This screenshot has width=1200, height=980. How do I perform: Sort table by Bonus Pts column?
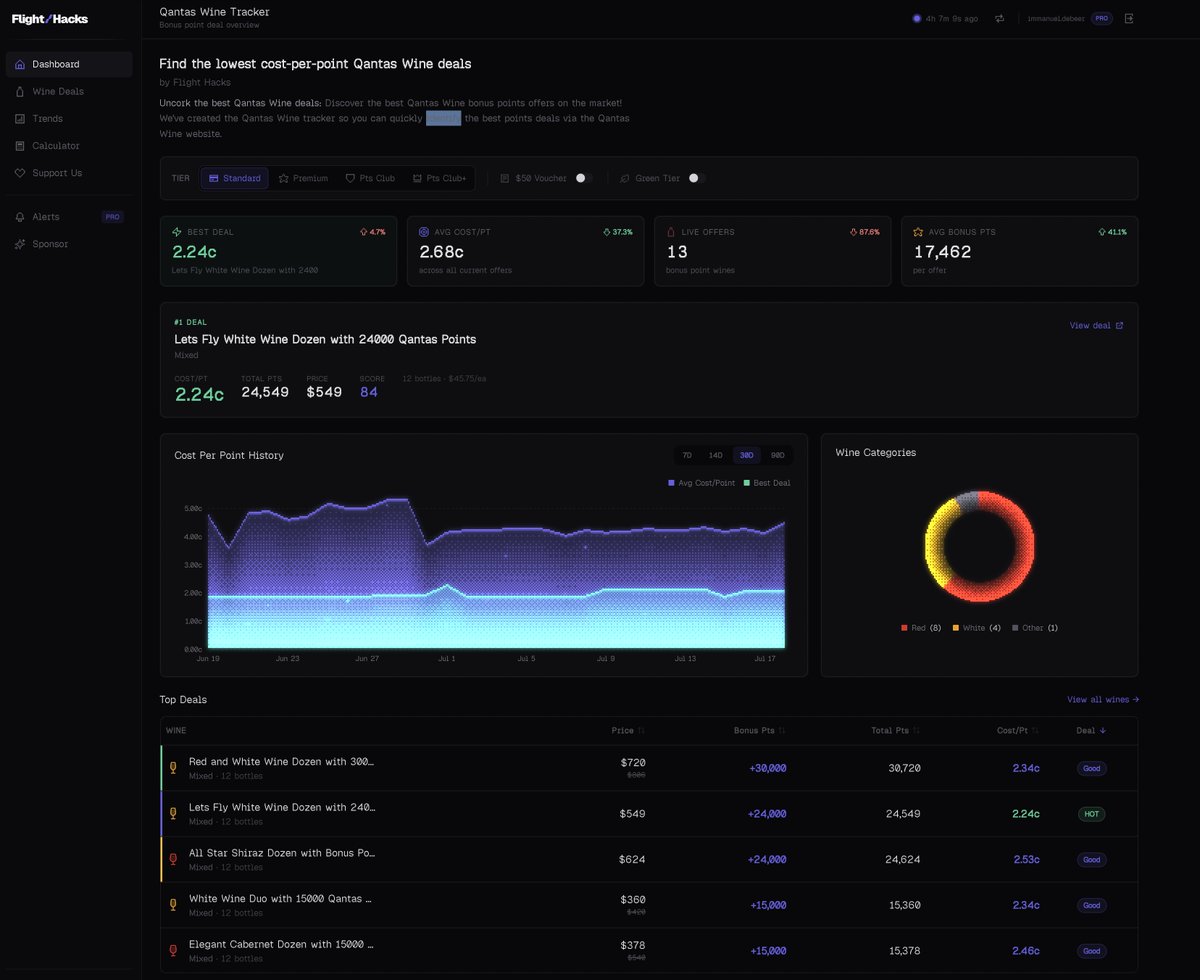(759, 730)
